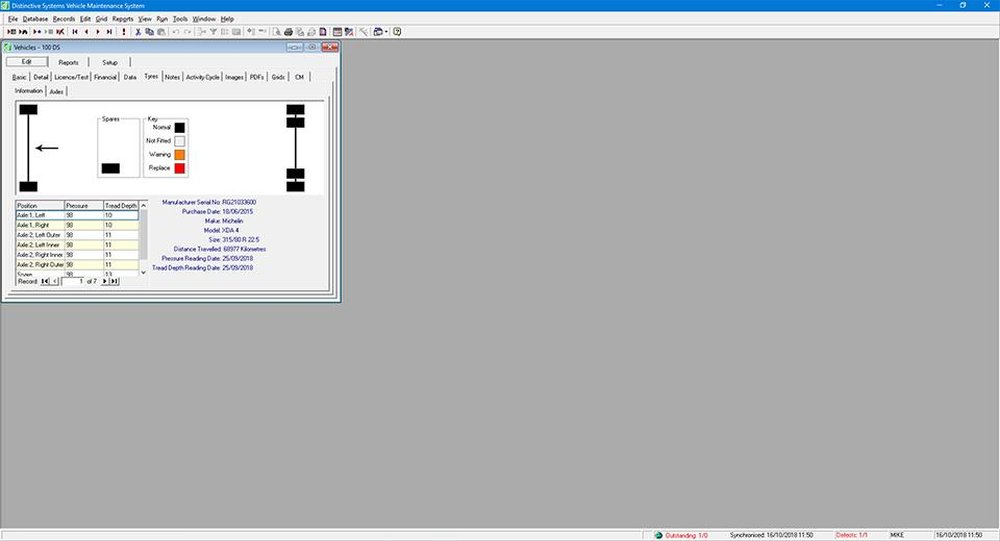The height and width of the screenshot is (541, 1000).
Task: Click the page document toolbar icon
Action: [323, 31]
